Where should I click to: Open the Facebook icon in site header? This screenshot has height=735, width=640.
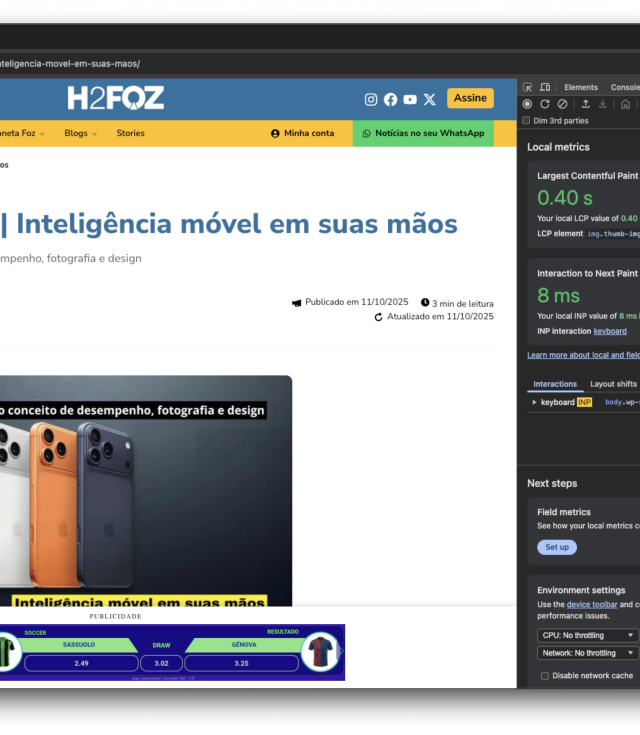point(390,99)
